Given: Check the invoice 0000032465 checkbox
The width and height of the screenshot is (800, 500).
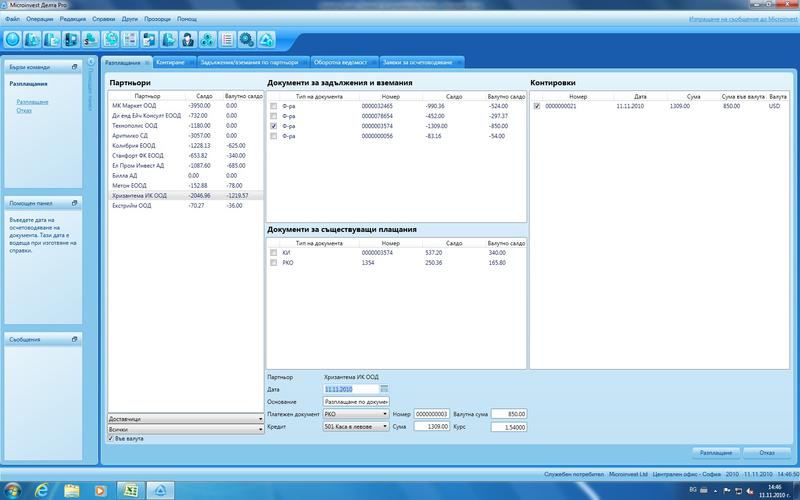Looking at the screenshot, I should click(273, 105).
